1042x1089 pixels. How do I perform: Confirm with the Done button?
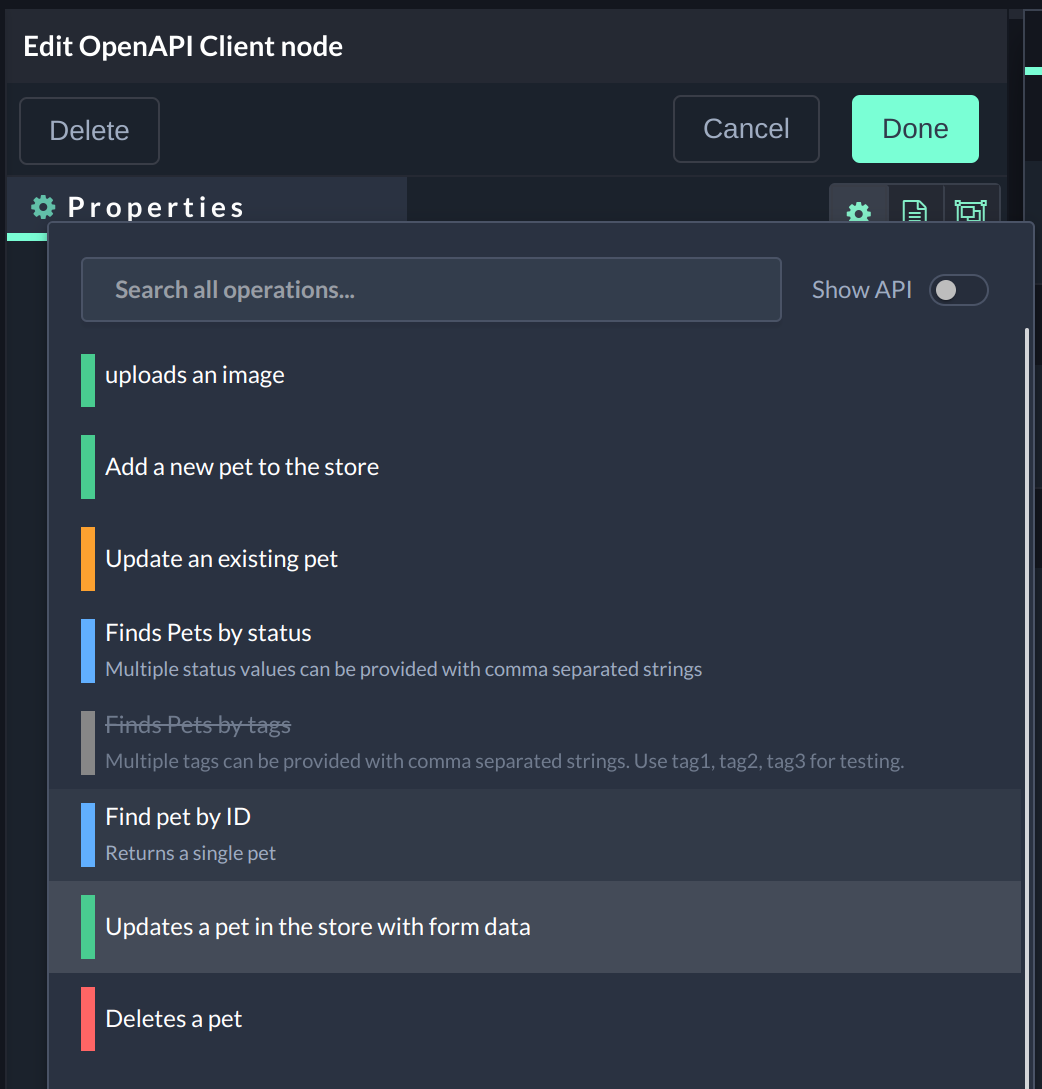[915, 129]
